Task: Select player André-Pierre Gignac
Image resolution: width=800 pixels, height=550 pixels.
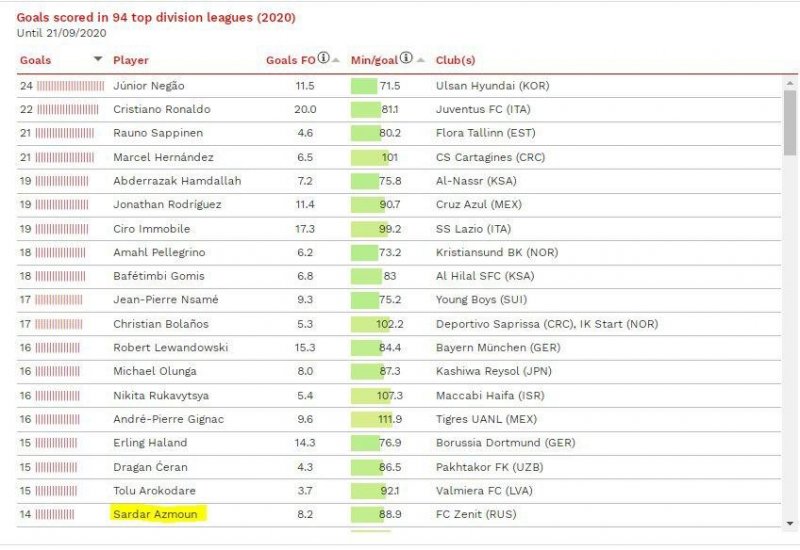Action: click(168, 419)
